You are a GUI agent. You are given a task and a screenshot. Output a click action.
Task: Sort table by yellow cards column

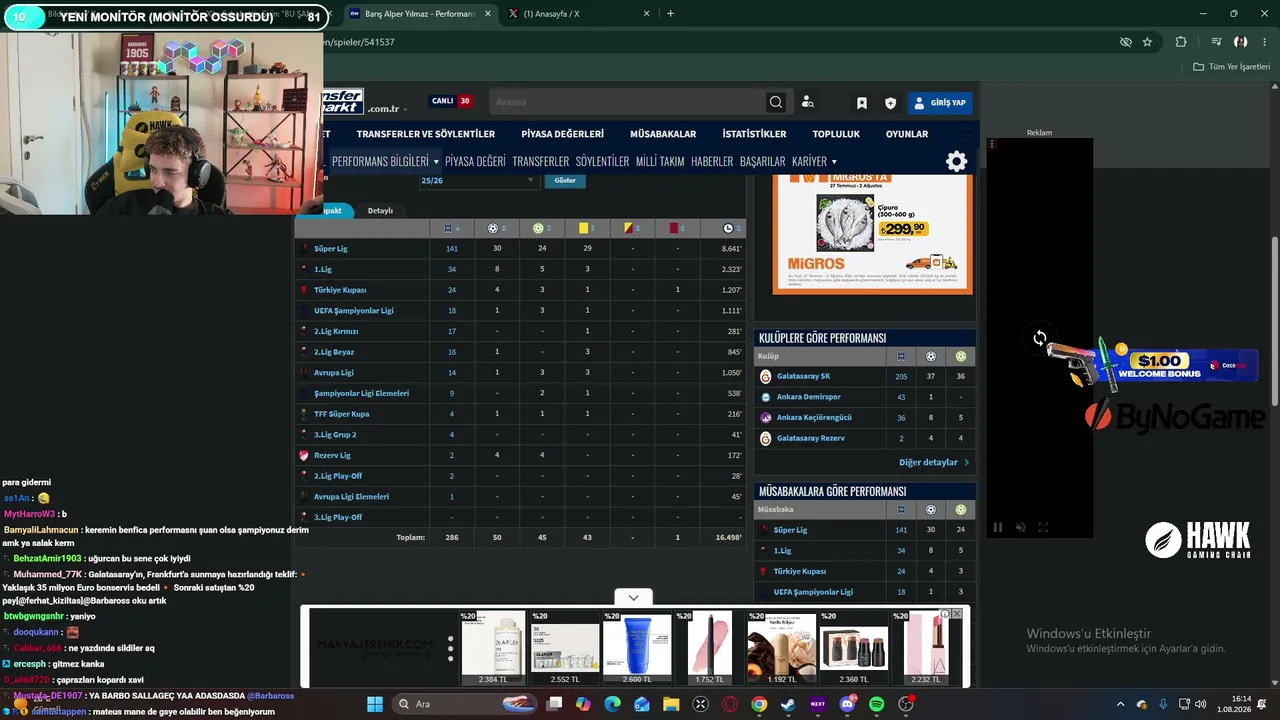tap(584, 229)
